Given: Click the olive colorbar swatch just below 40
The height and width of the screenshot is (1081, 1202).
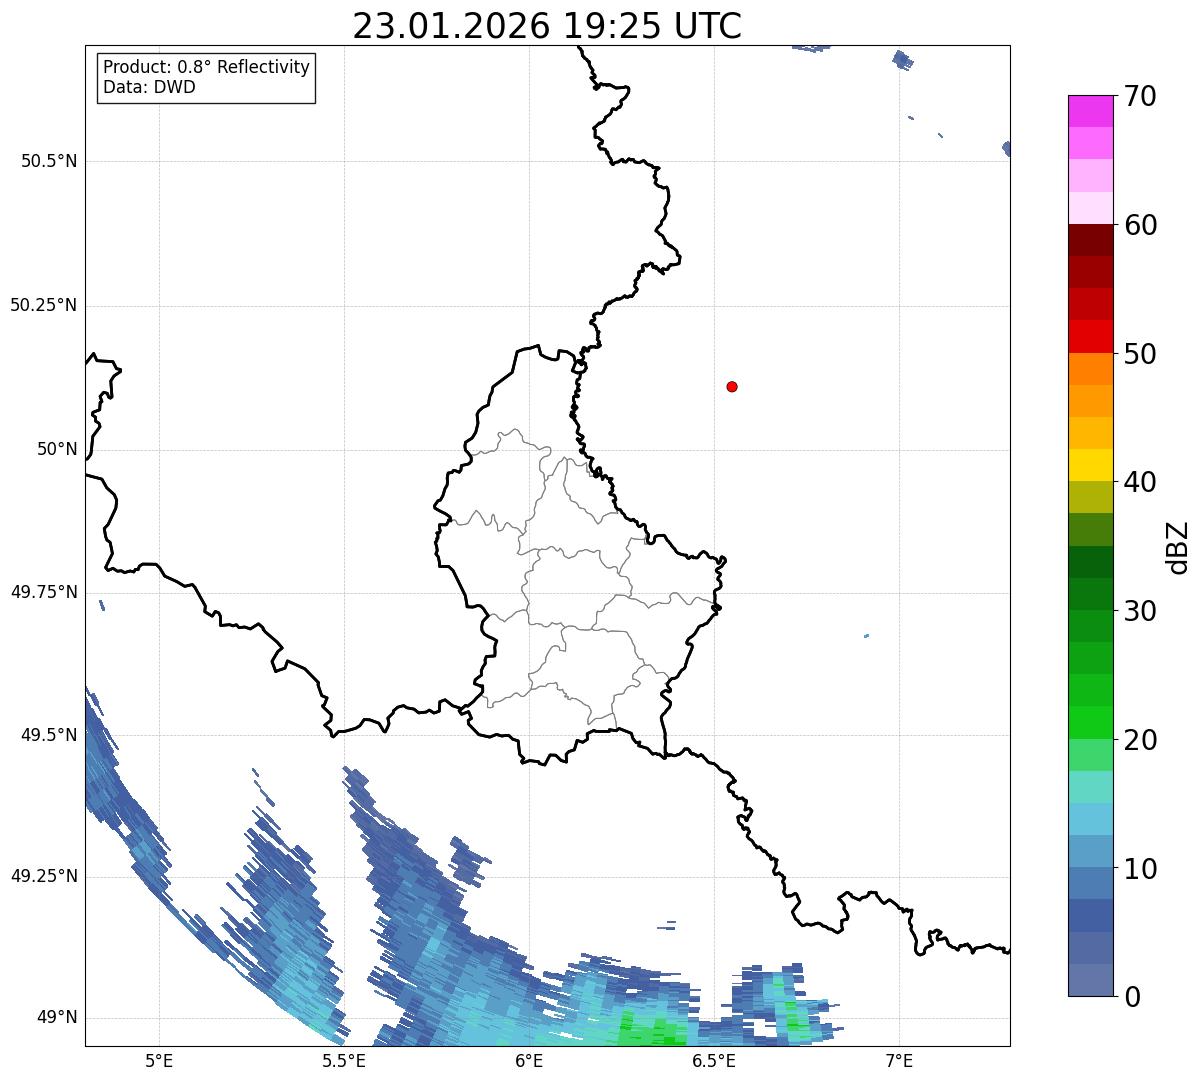Looking at the screenshot, I should [x=1090, y=497].
